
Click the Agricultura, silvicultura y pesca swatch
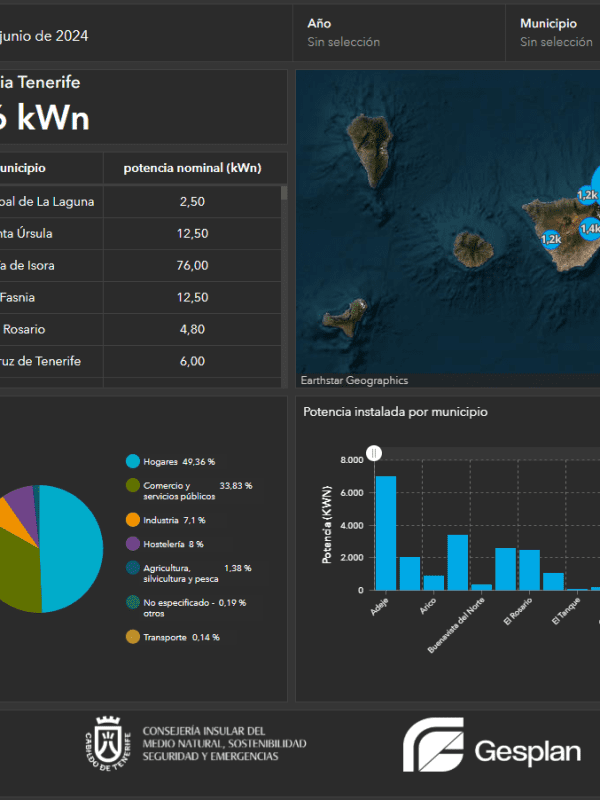click(133, 568)
